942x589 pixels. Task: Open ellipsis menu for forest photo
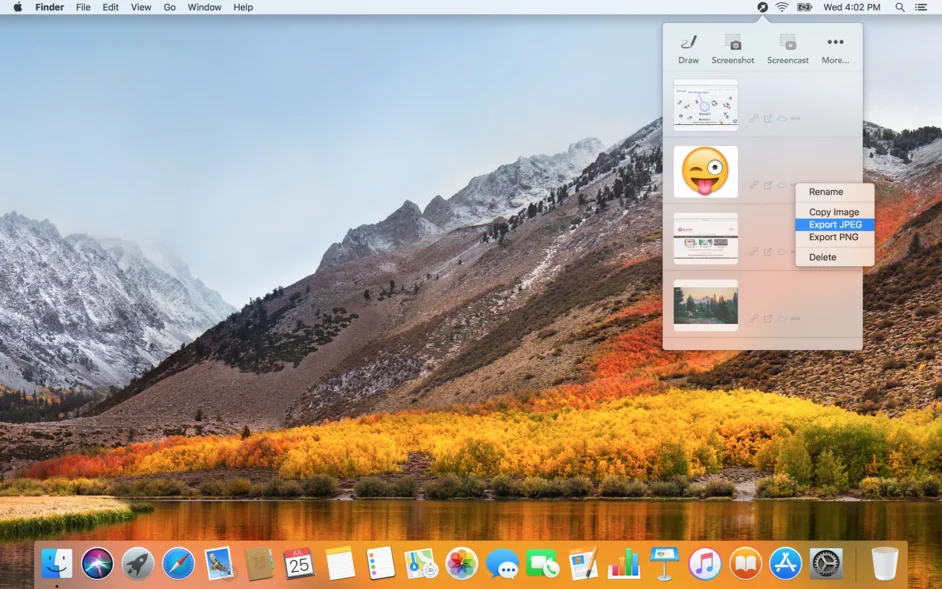796,319
